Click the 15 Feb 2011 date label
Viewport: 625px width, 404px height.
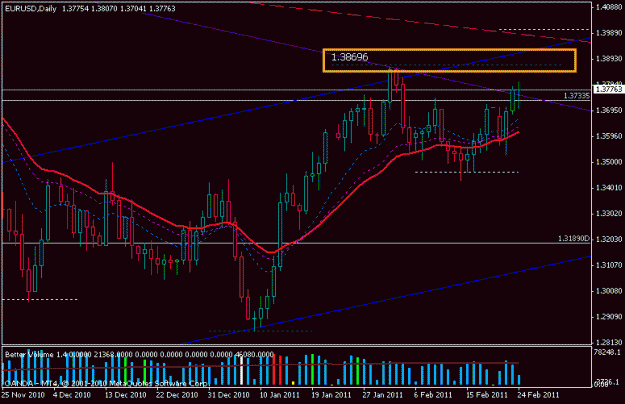coord(486,395)
